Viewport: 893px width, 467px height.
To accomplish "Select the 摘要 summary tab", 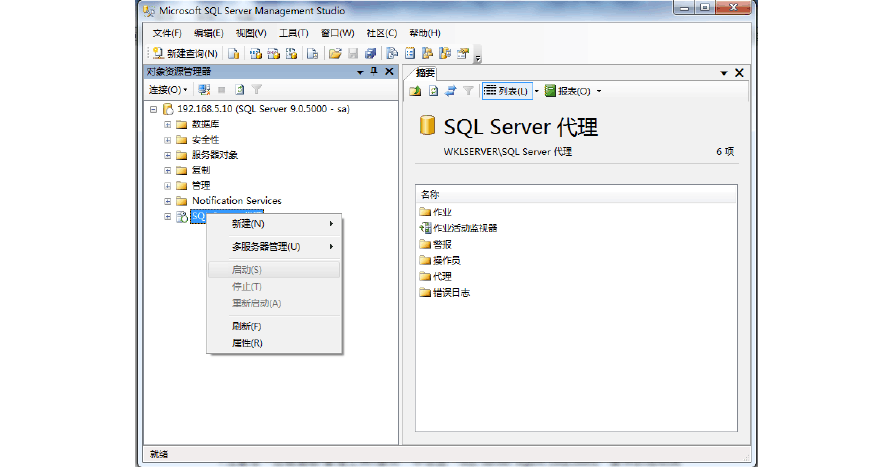I will [425, 72].
